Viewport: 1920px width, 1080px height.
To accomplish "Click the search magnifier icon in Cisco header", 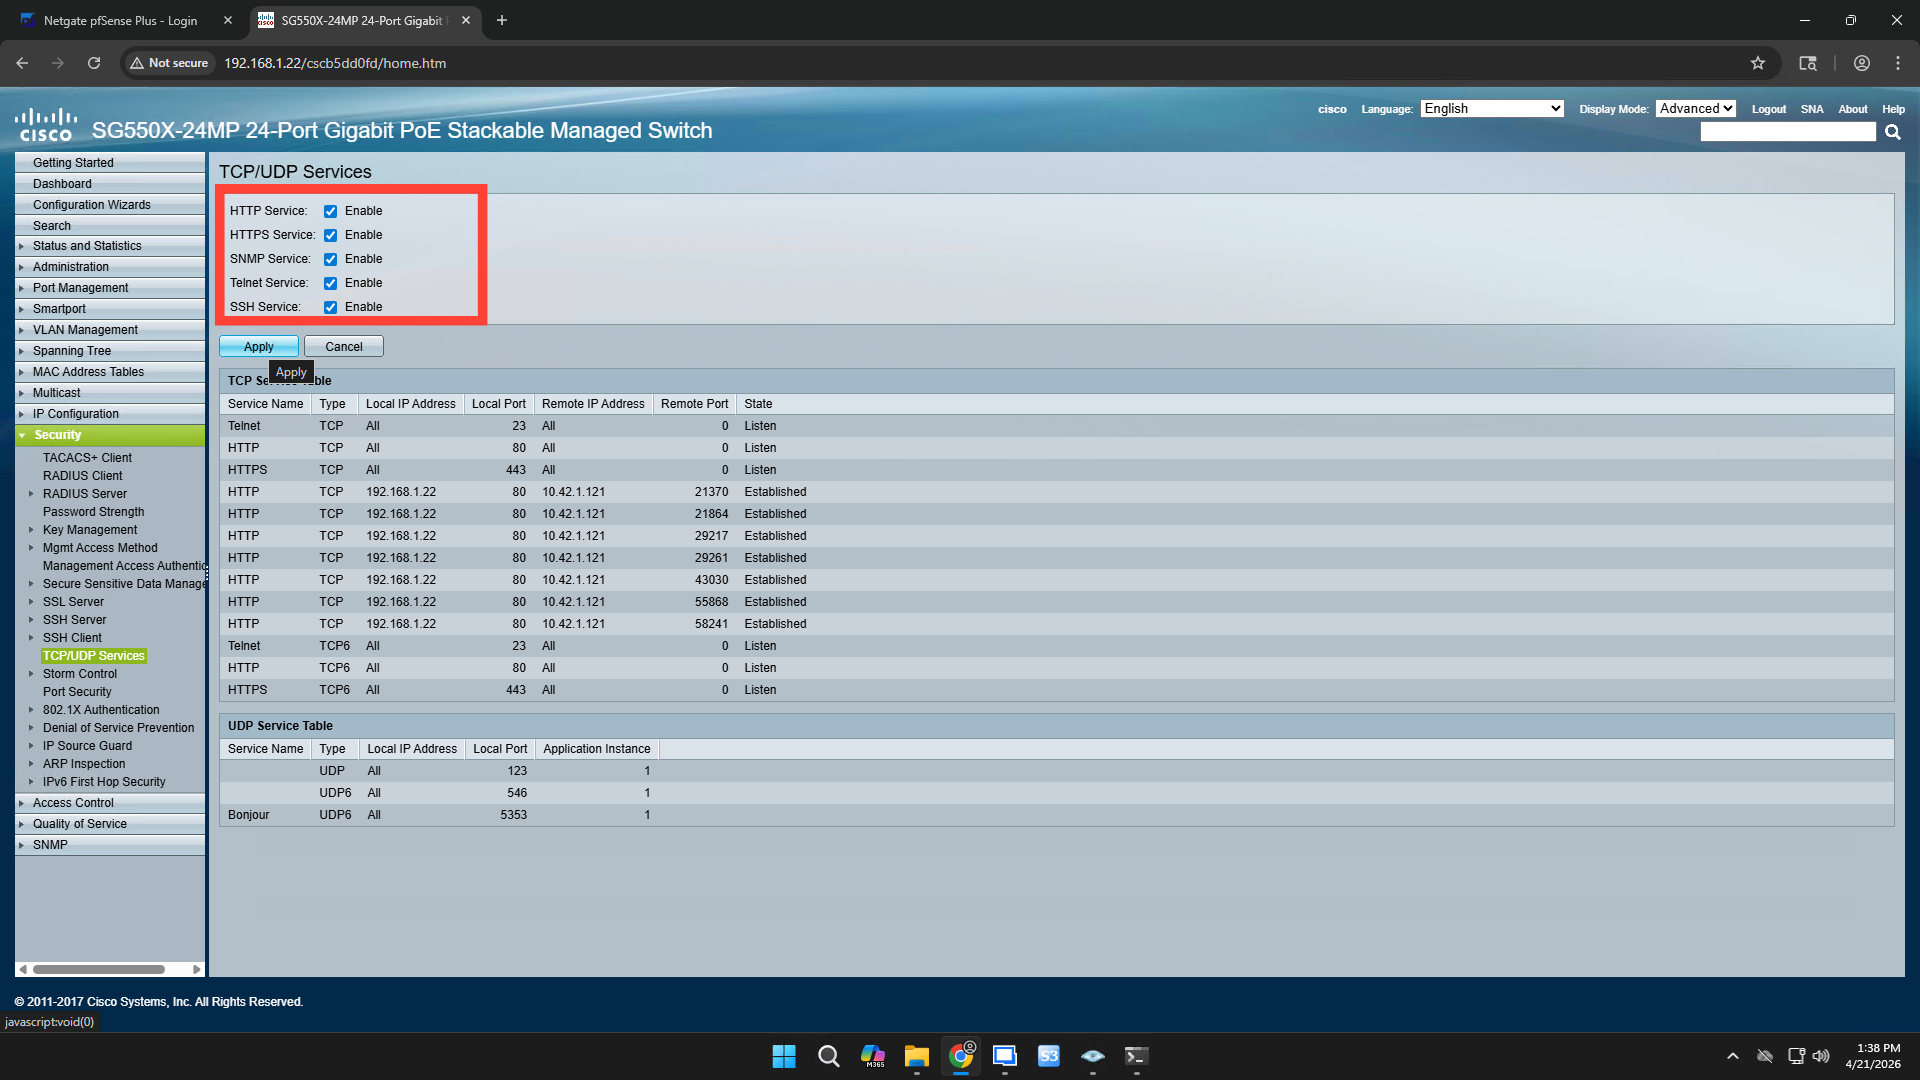I will [x=1892, y=132].
